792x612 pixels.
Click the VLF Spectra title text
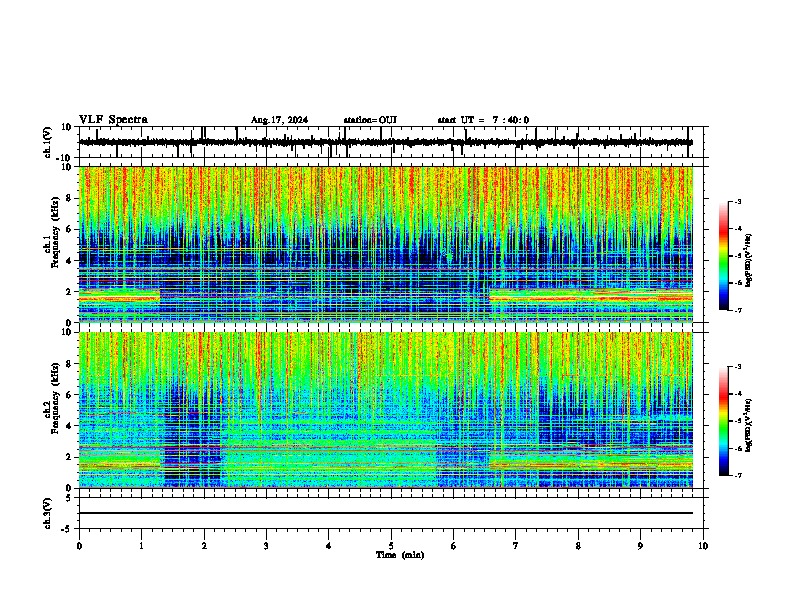click(x=113, y=120)
